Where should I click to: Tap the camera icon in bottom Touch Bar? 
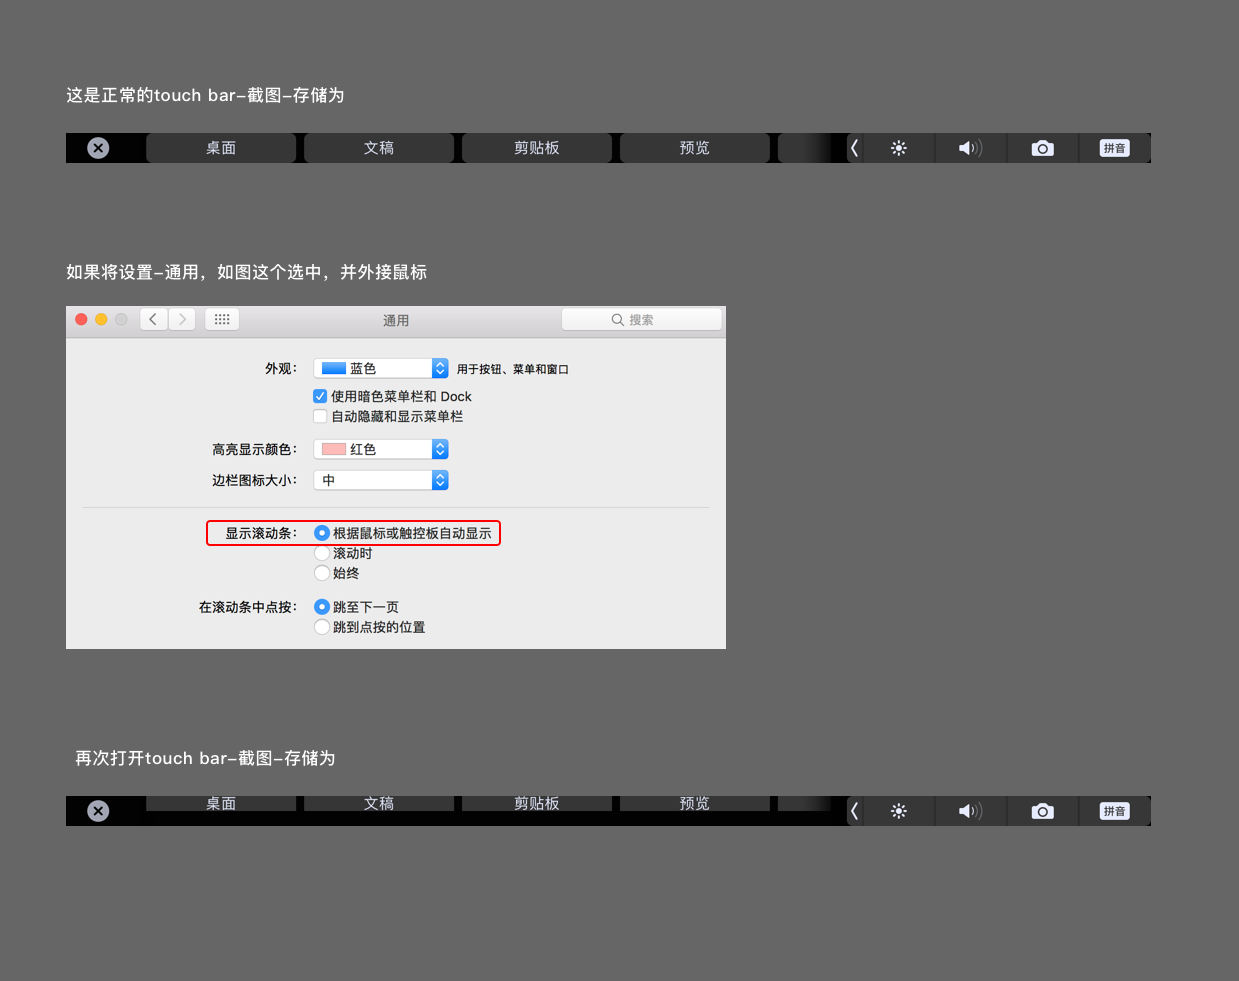[x=1042, y=811]
